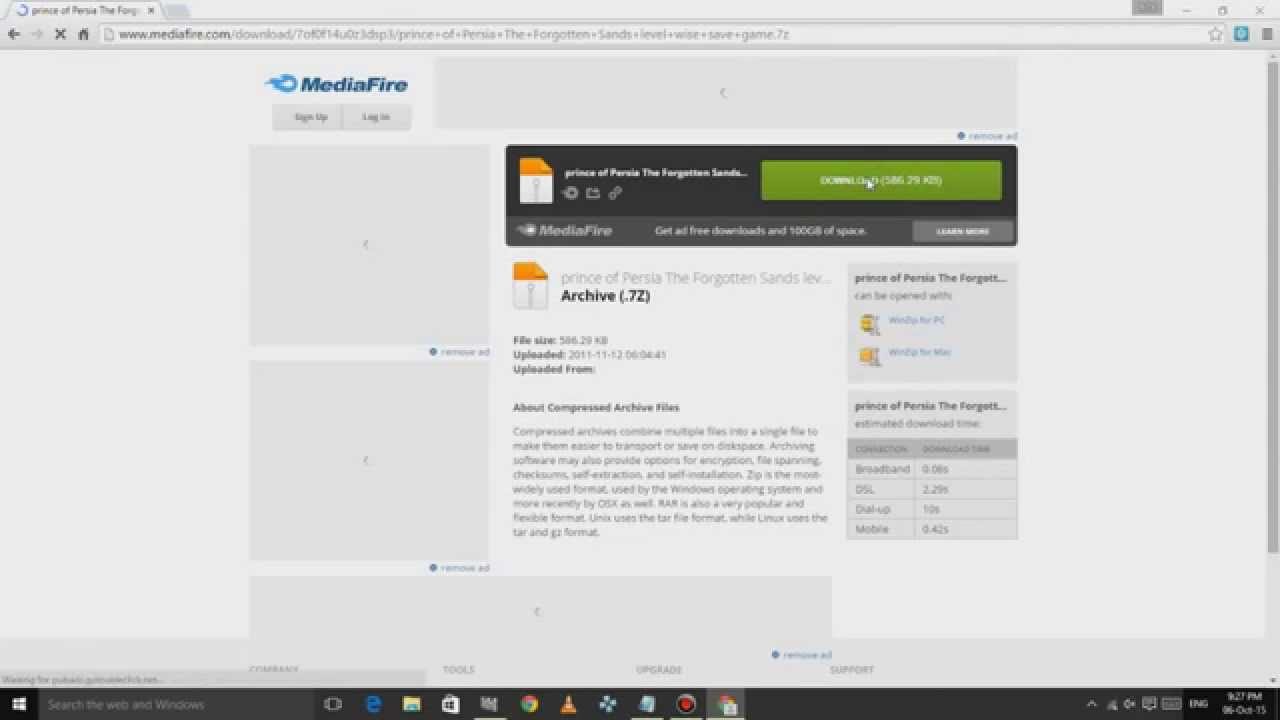1280x720 pixels.
Task: Click the settings gear icon under file name
Action: coord(571,193)
